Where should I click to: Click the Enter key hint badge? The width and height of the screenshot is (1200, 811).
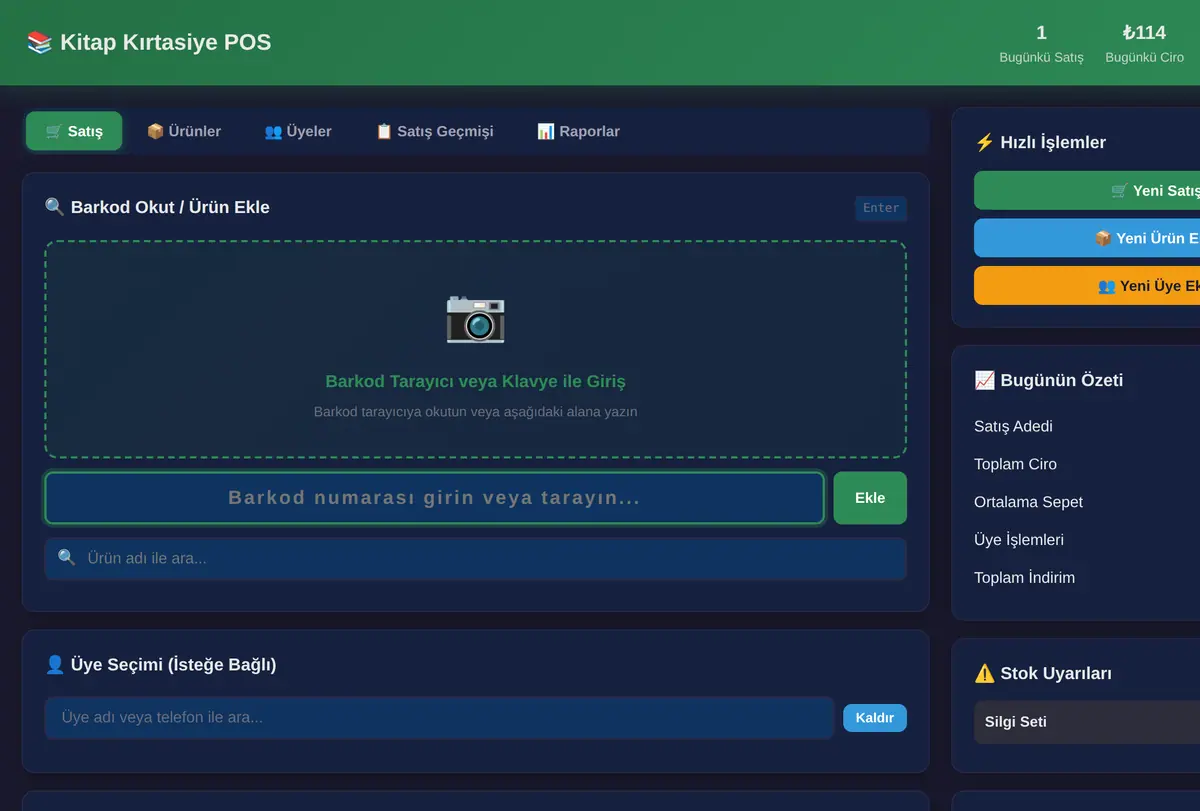(881, 208)
